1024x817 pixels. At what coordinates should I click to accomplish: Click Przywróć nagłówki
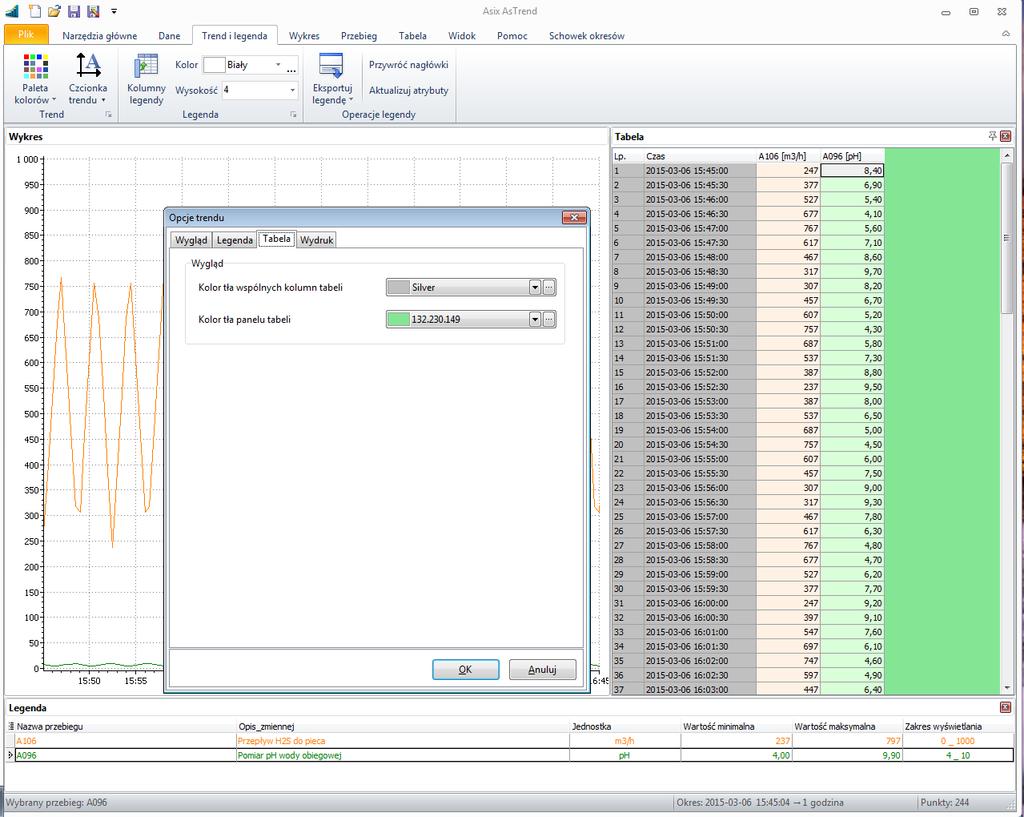(408, 65)
